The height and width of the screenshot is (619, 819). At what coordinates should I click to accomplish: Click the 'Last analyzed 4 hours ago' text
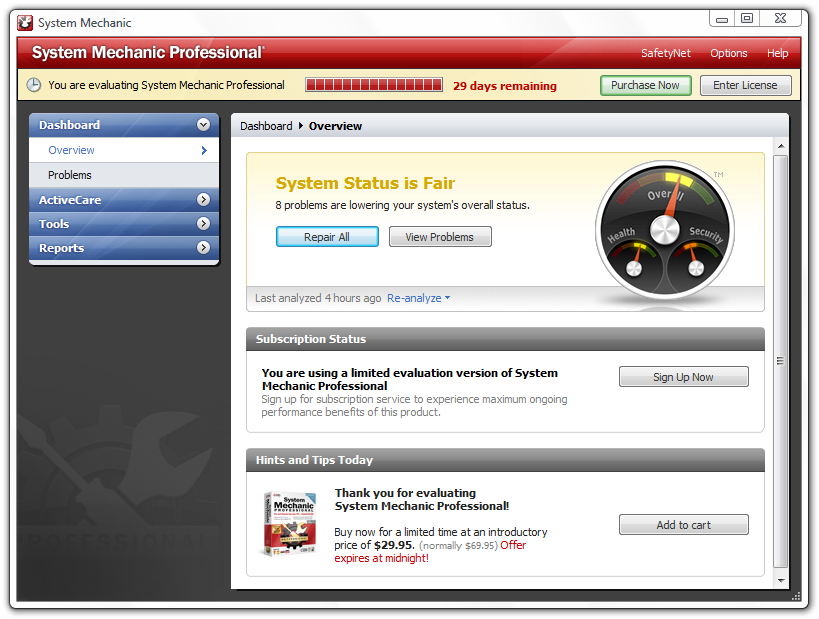point(318,298)
